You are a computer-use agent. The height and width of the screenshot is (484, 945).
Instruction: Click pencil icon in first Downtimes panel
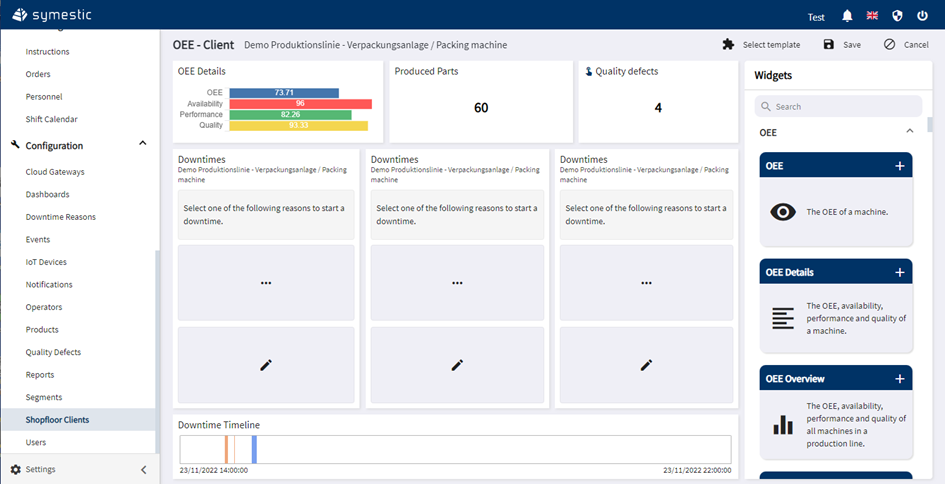click(x=266, y=365)
